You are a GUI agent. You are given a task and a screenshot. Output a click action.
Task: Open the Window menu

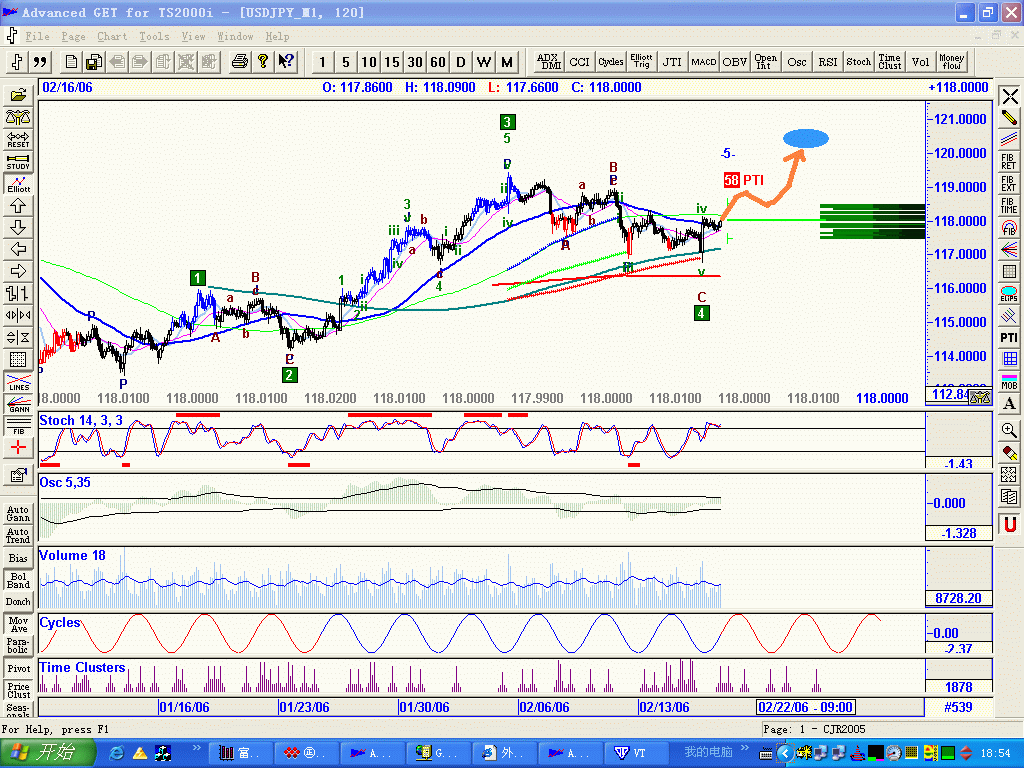[235, 37]
